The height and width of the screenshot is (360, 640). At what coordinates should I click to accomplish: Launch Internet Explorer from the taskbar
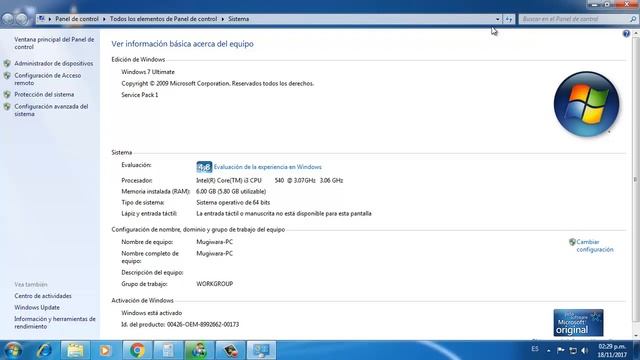pos(44,350)
